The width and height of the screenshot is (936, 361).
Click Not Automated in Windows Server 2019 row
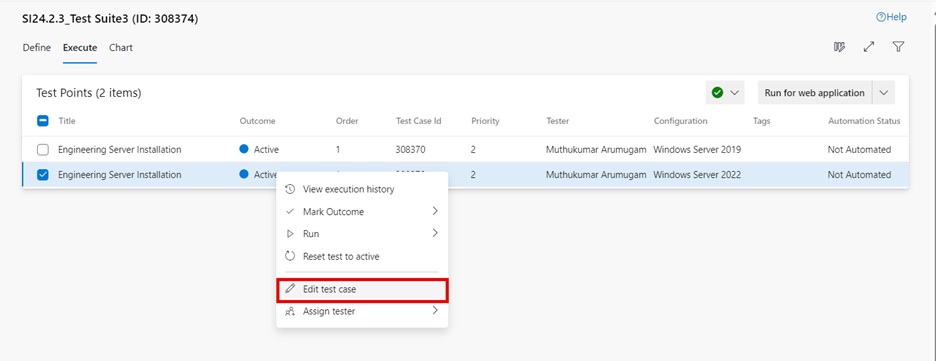pos(859,150)
